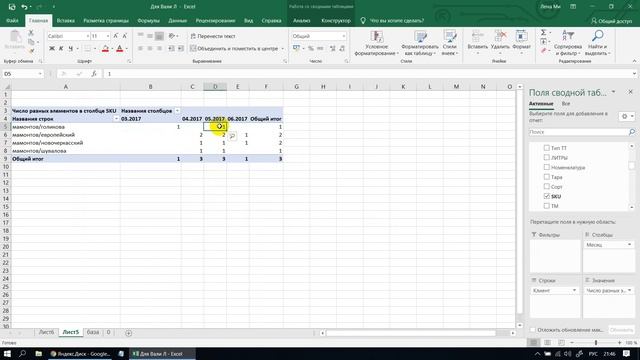This screenshot has width=640, height=360.
Task: Open the Месяц field dropdown in Columns area
Action: (629, 244)
